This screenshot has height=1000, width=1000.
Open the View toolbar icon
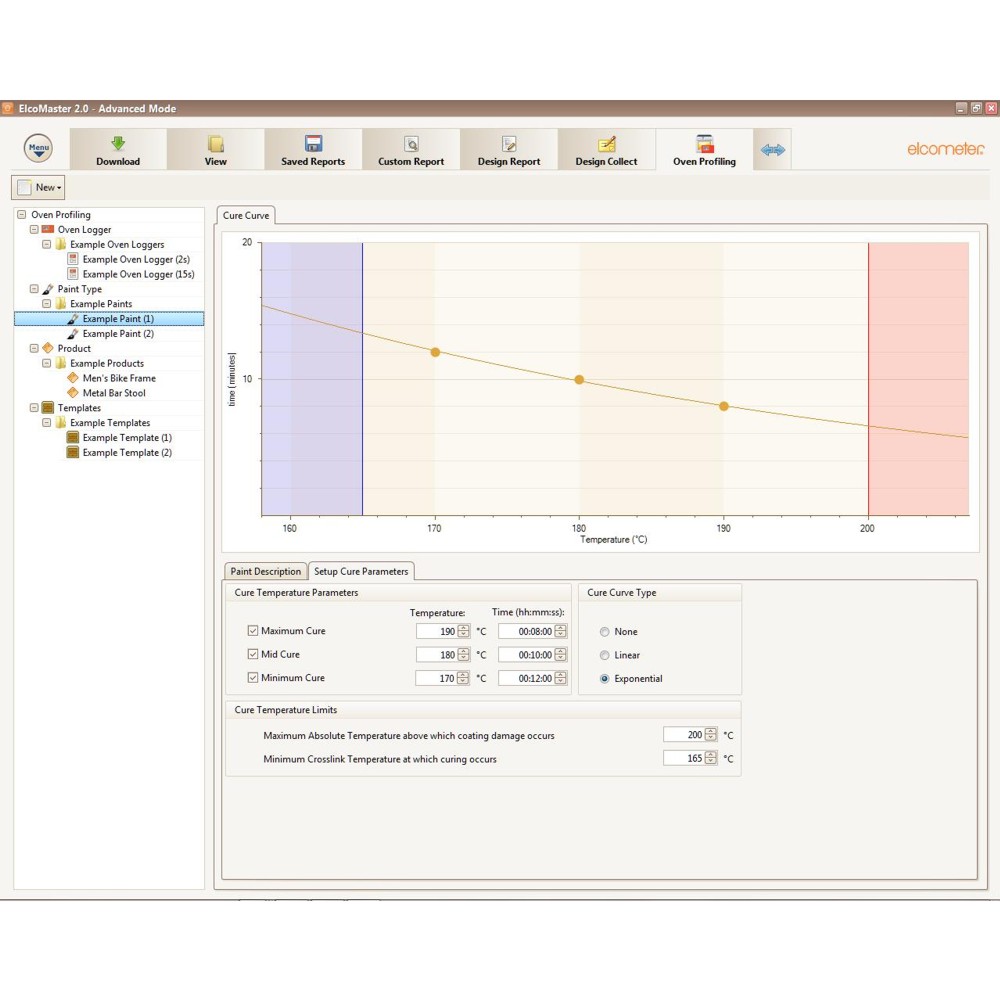tap(216, 143)
